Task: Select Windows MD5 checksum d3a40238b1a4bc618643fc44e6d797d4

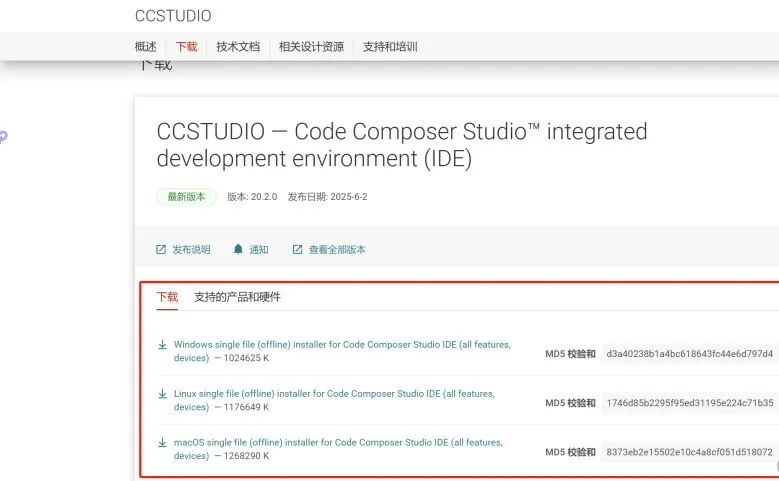Action: 690,354
